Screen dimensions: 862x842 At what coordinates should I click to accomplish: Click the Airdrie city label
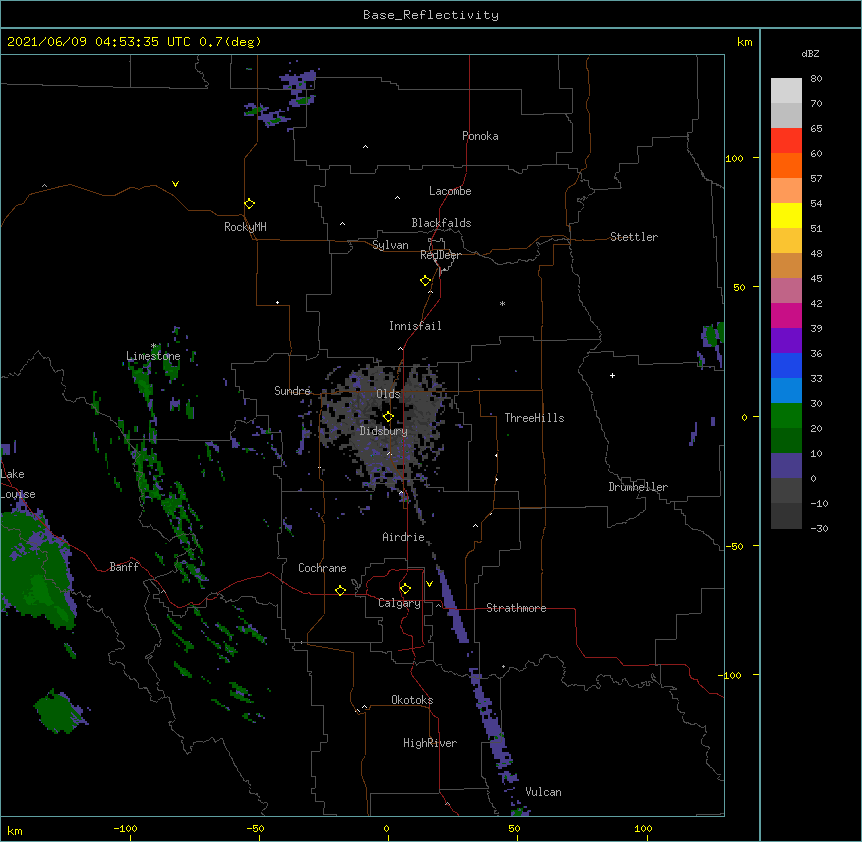pos(403,537)
